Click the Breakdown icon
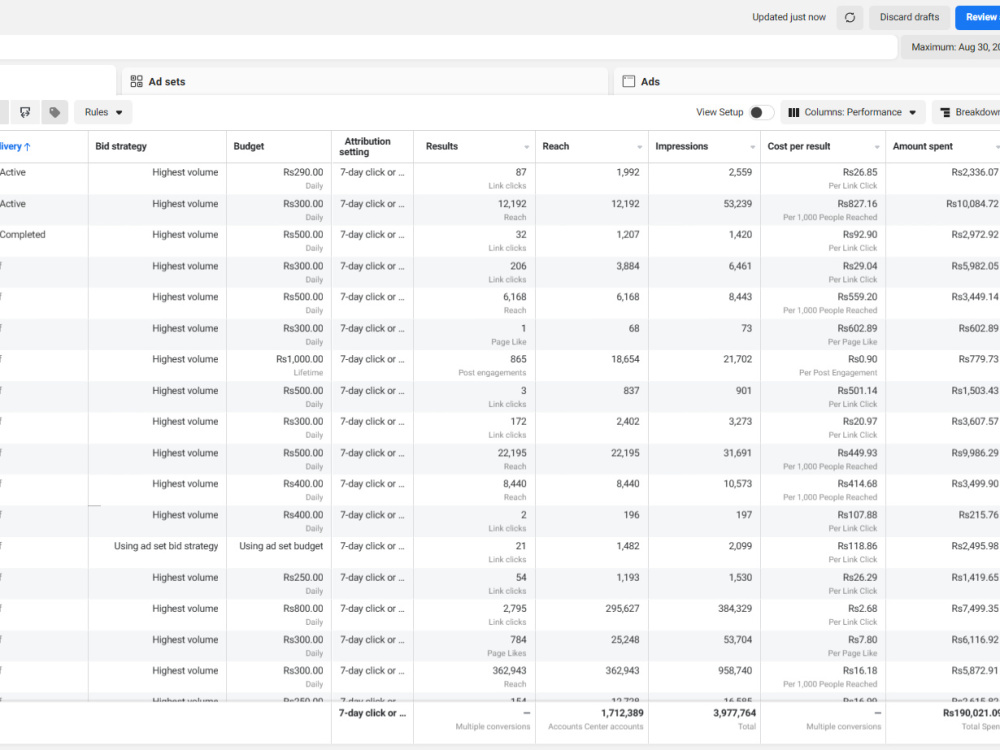1000x750 pixels. pos(945,112)
